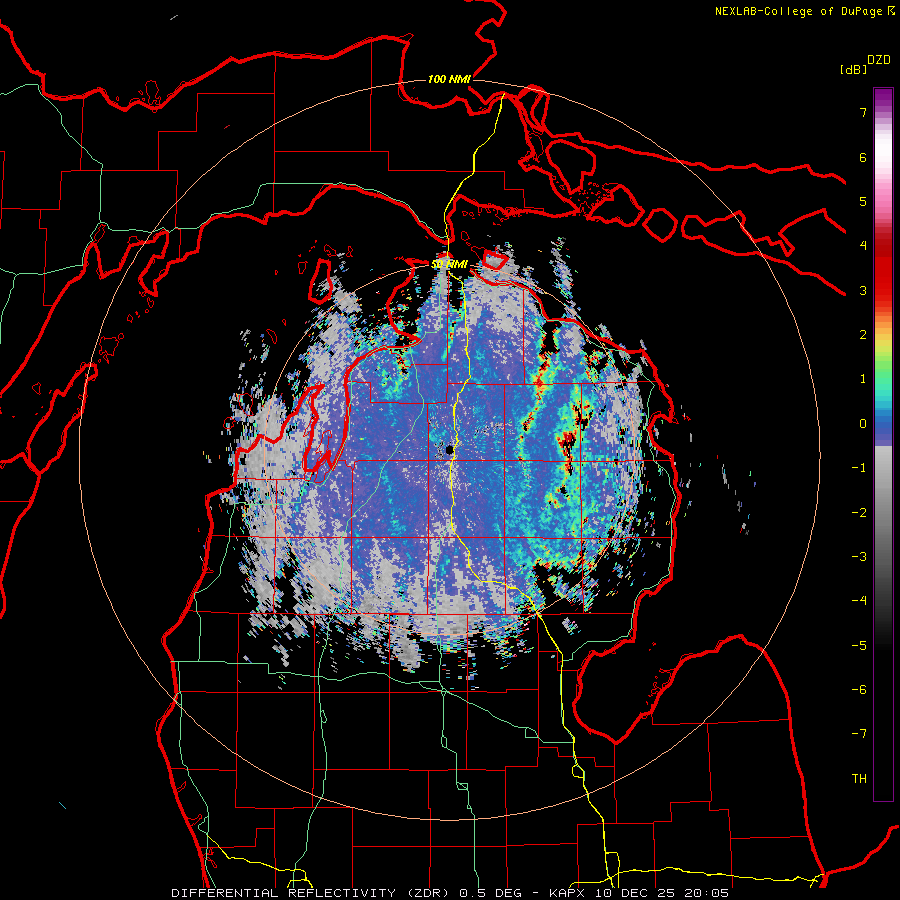Click the NEXLAB-College of DuPage label
The width and height of the screenshot is (900, 900).
click(x=804, y=11)
